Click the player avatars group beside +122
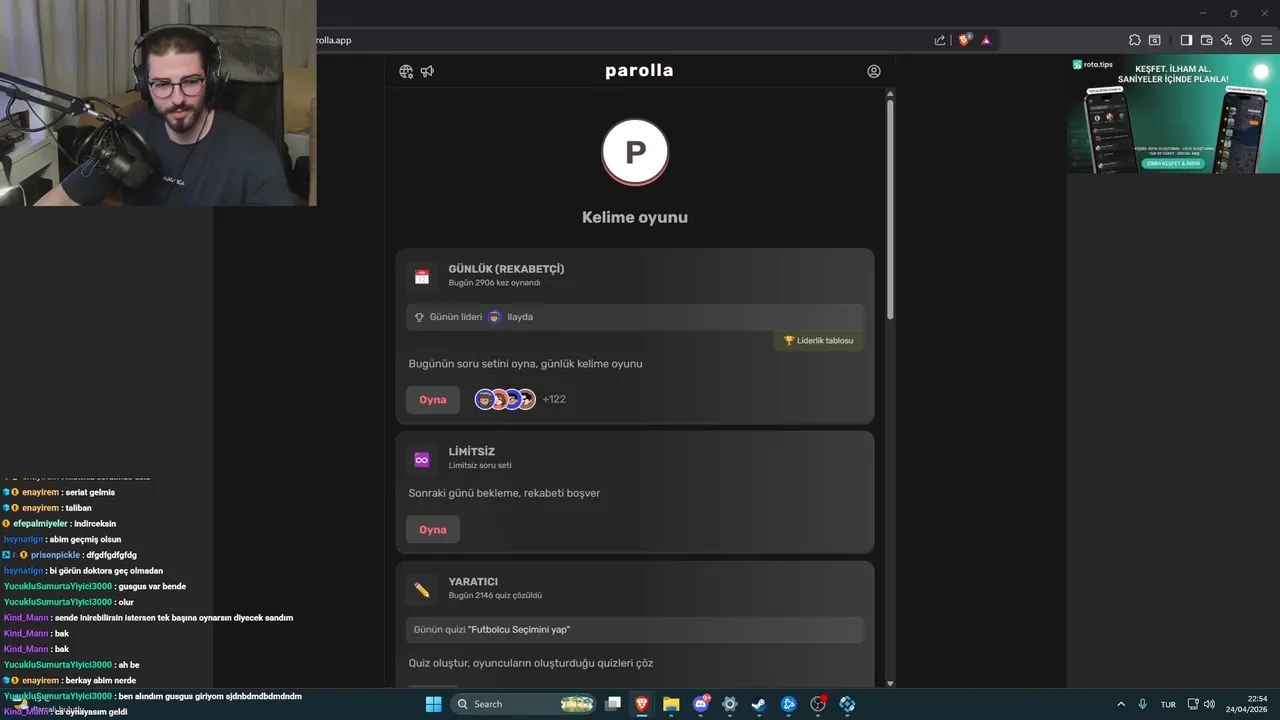Viewport: 1280px width, 720px height. (505, 399)
